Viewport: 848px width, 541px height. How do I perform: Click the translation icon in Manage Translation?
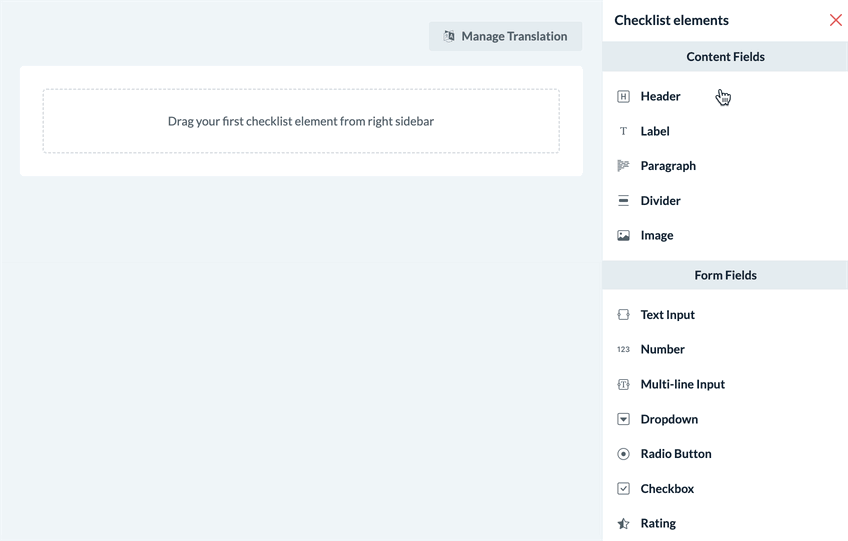click(x=449, y=36)
